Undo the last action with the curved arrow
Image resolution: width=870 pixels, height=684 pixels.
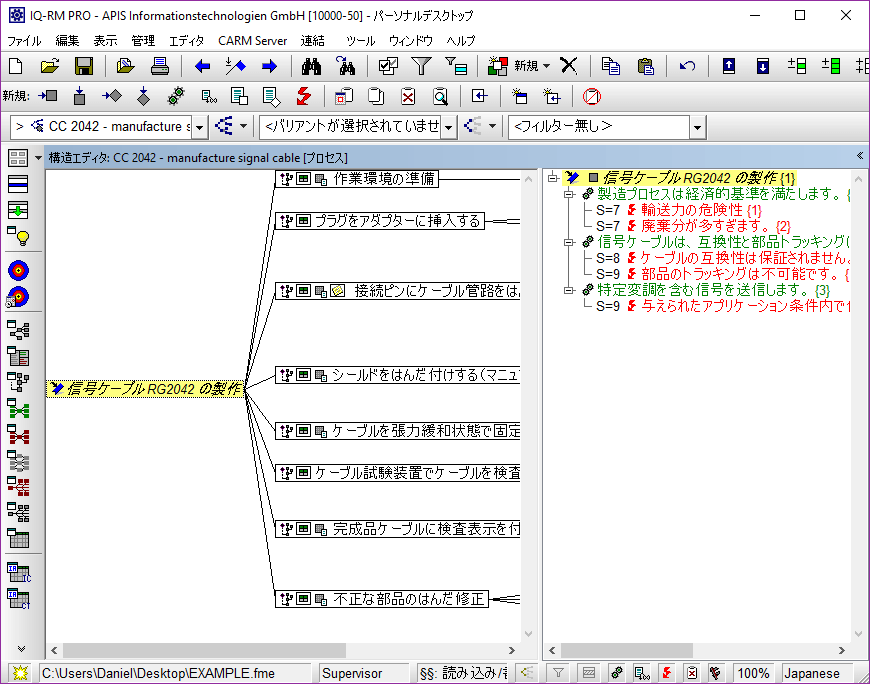687,66
